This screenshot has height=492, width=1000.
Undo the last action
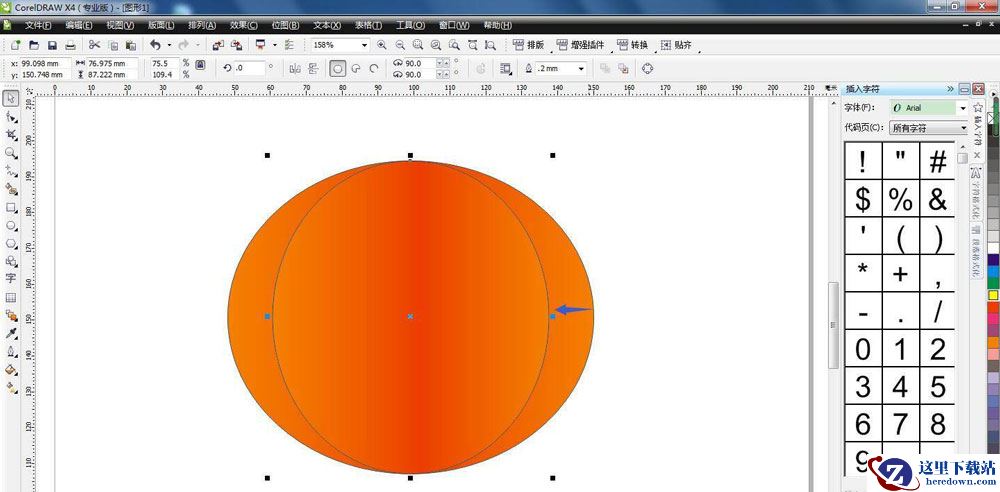(x=155, y=45)
